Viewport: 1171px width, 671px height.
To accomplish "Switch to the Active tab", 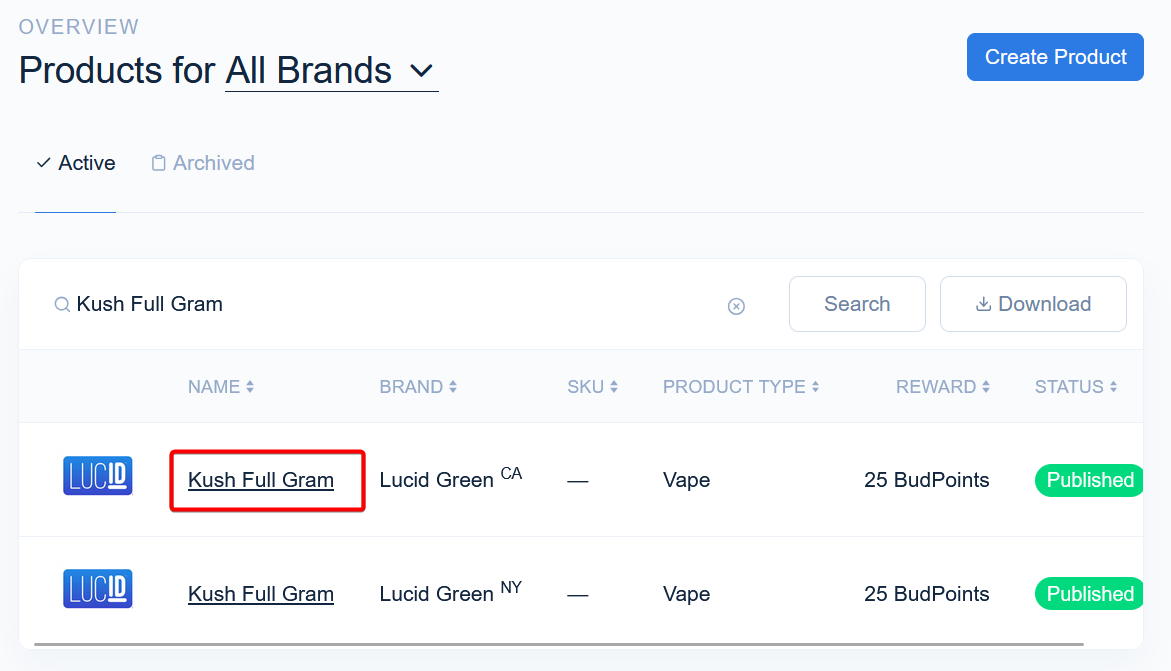I will [76, 163].
